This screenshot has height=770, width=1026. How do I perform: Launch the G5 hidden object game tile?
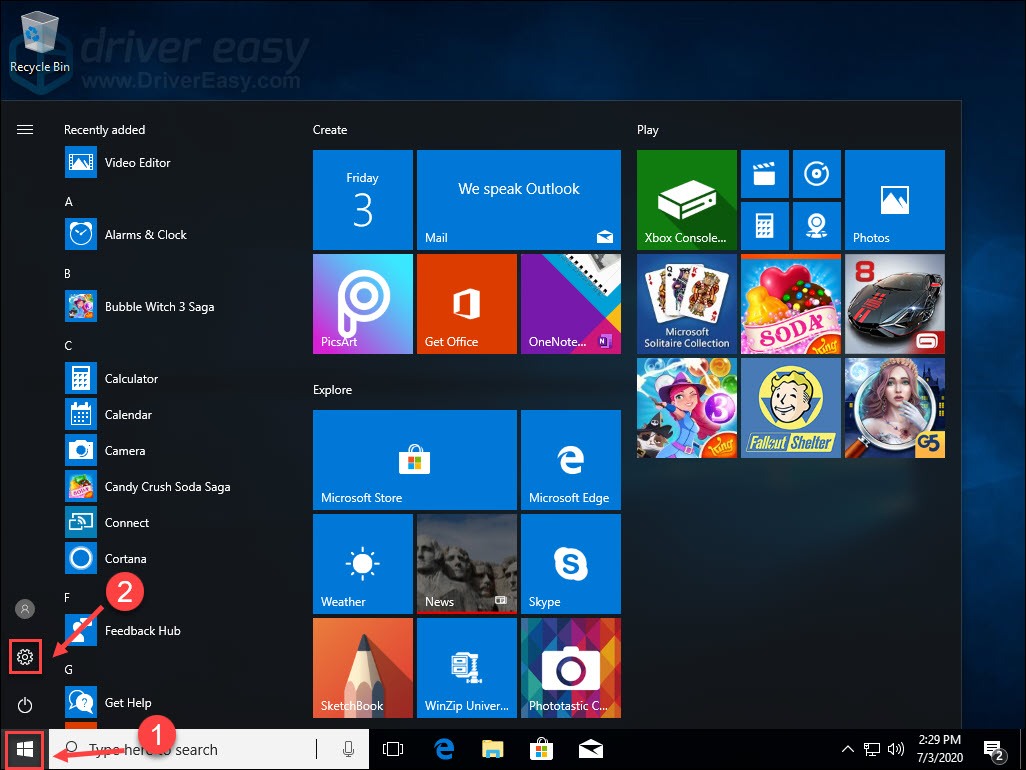pos(894,408)
